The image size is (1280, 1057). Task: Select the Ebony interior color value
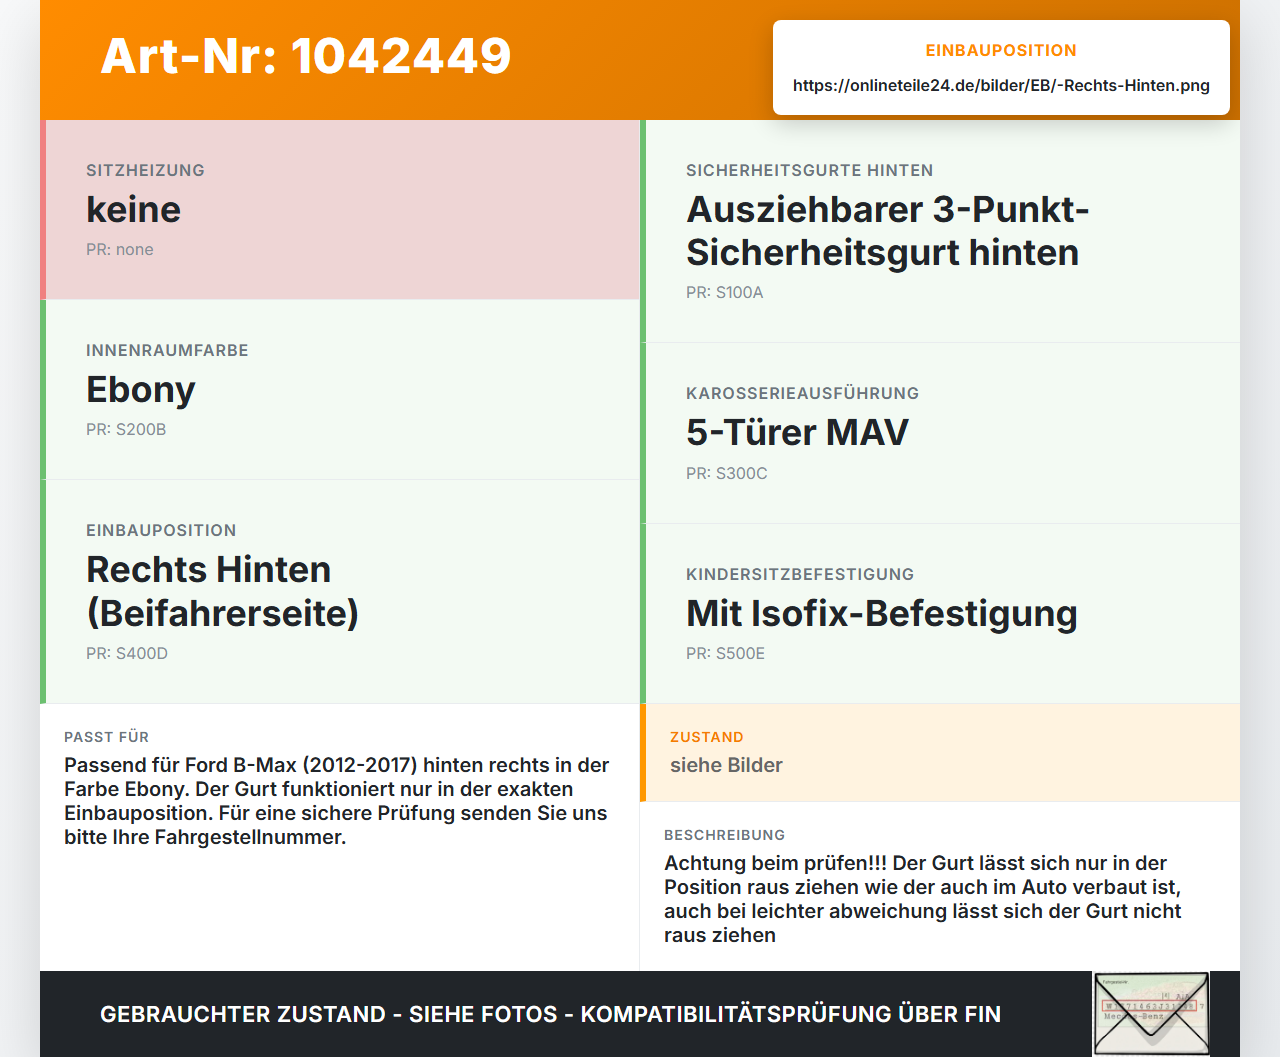tap(141, 390)
